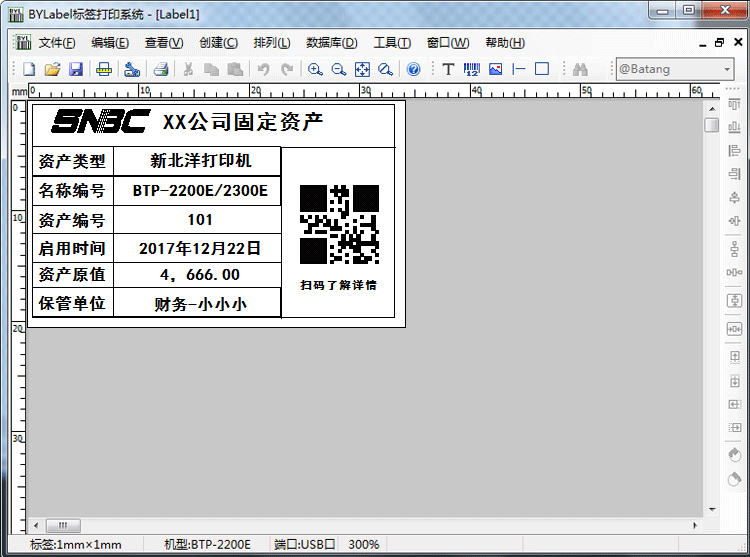
Task: Click the Cut scissors icon
Action: 188,69
